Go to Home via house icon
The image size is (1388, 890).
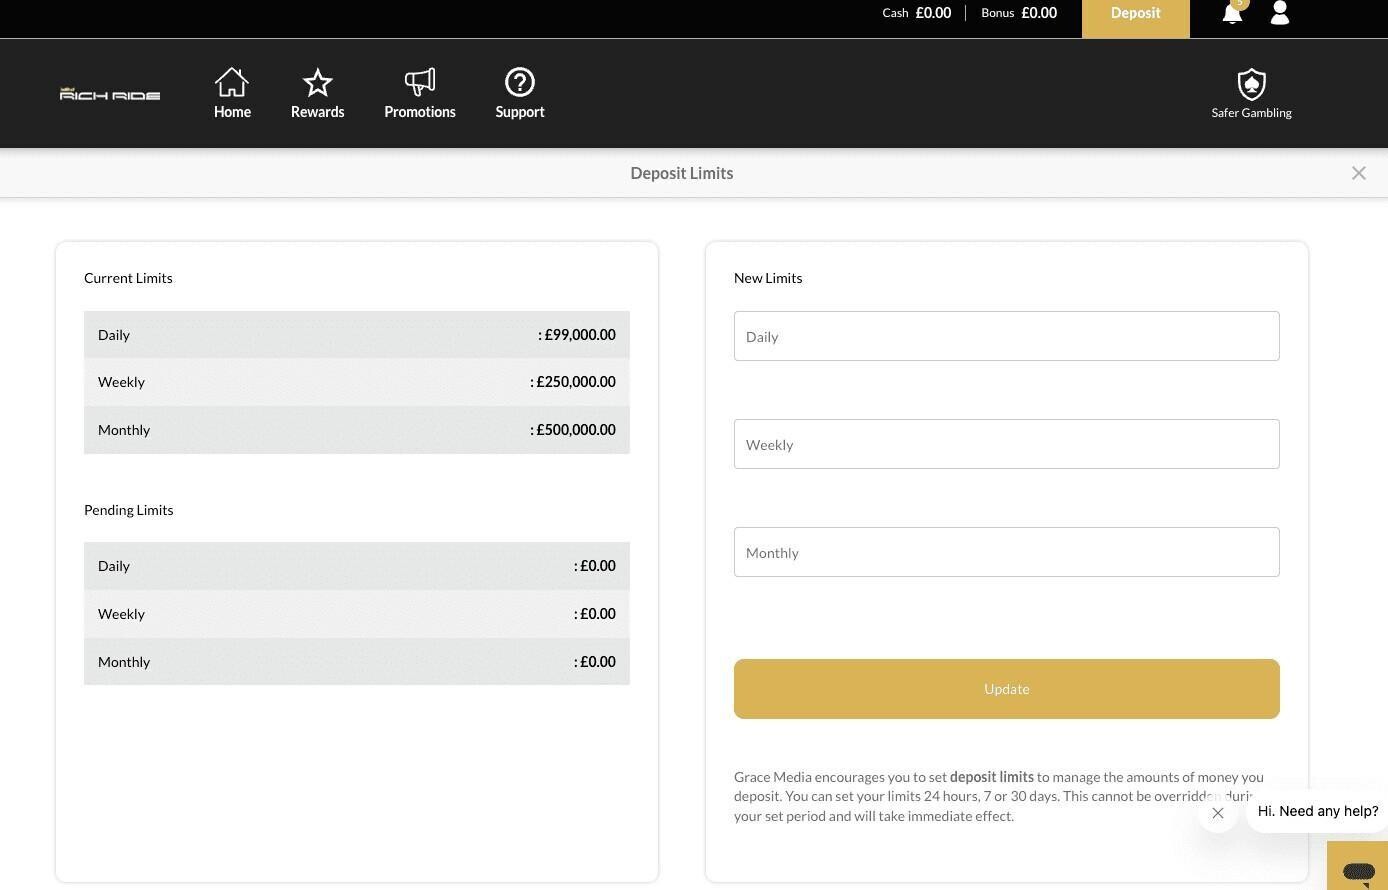click(232, 83)
